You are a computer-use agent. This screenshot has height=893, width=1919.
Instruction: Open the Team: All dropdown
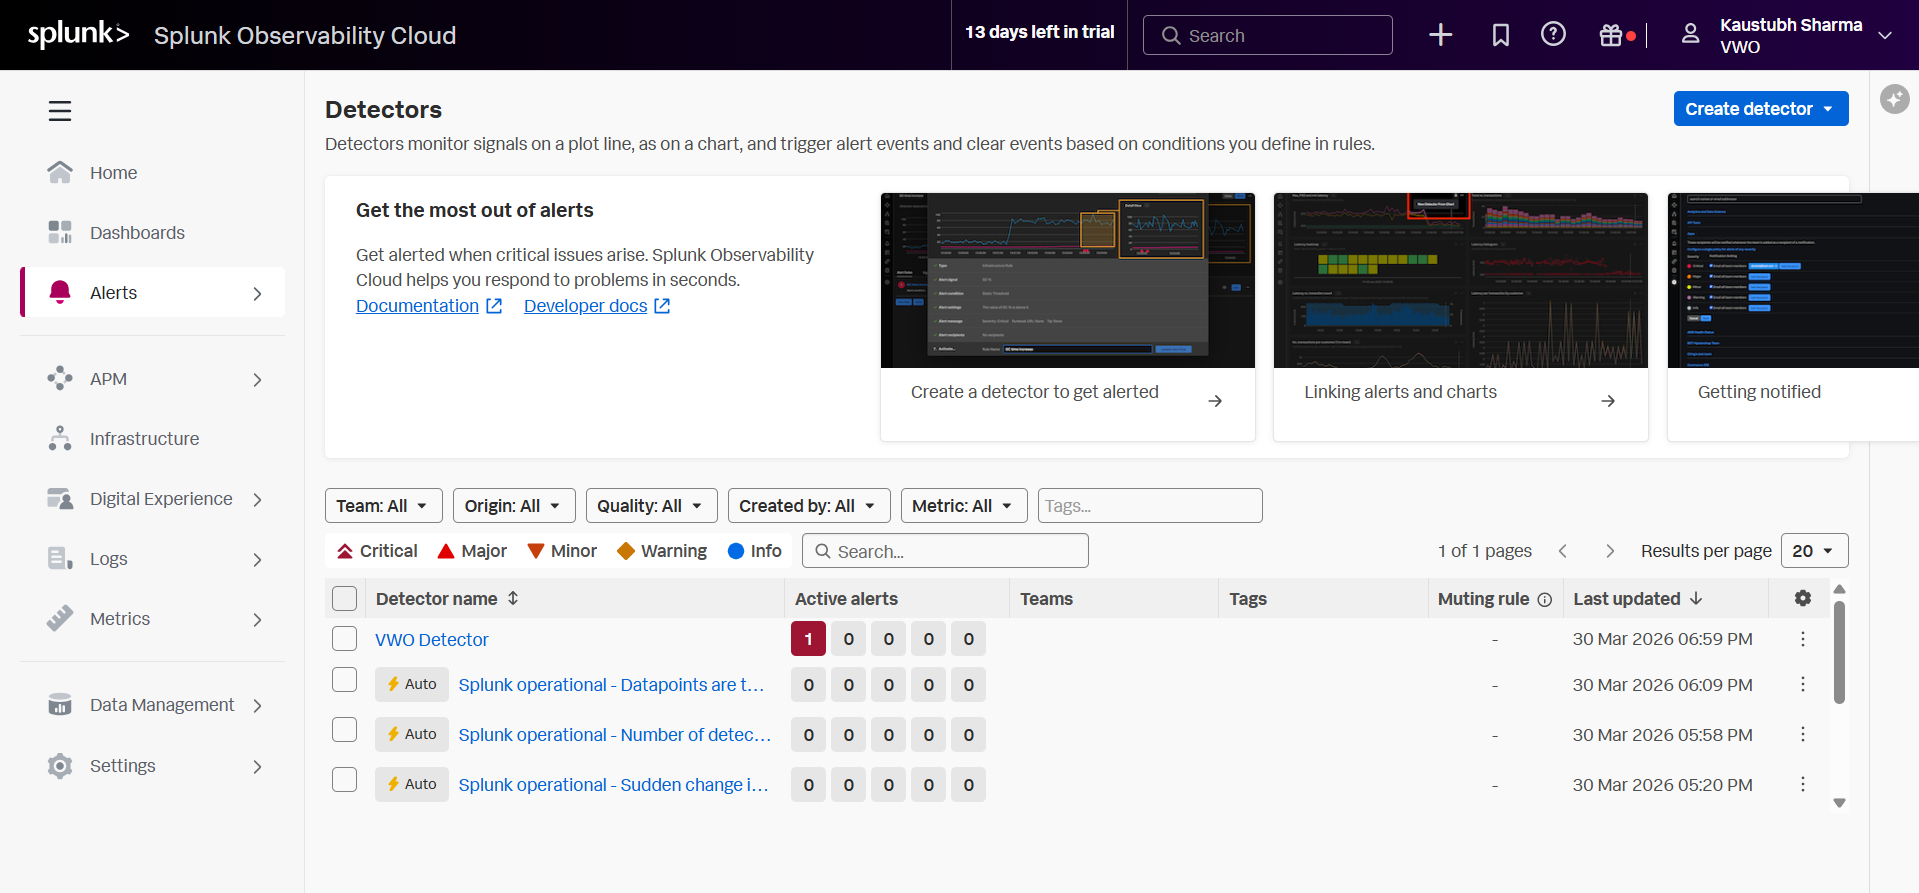pos(384,506)
